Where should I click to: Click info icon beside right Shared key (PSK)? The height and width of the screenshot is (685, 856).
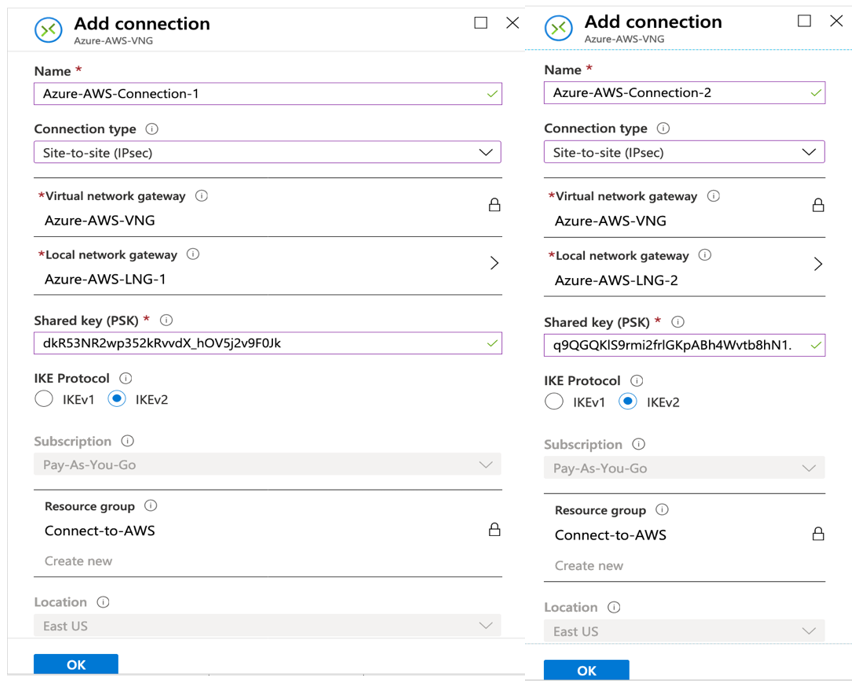tap(678, 322)
